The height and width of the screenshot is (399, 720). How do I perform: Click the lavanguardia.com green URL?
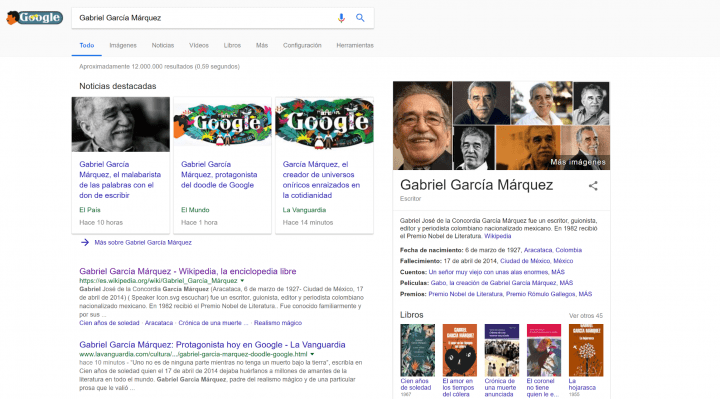tap(193, 354)
